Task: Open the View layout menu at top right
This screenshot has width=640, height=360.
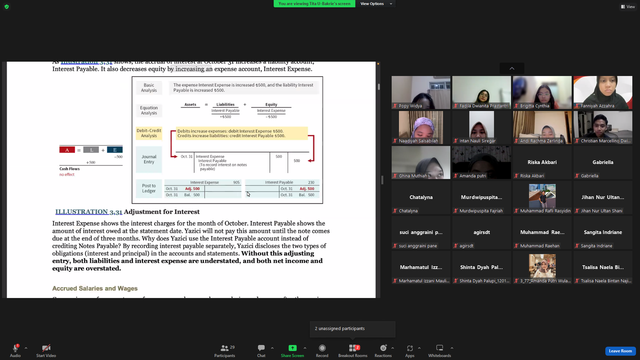Action: click(x=628, y=7)
